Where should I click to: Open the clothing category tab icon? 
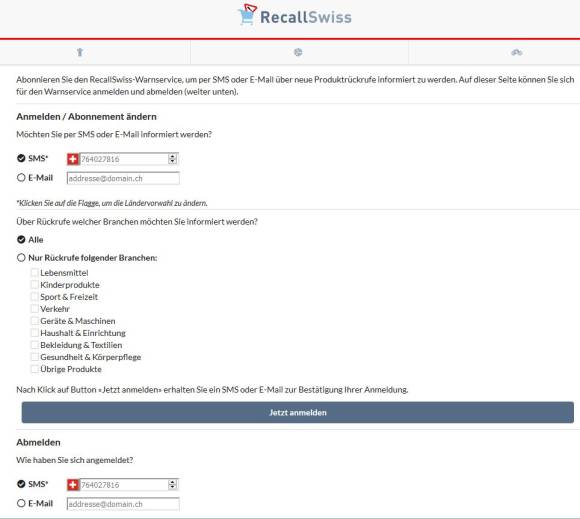(80, 53)
